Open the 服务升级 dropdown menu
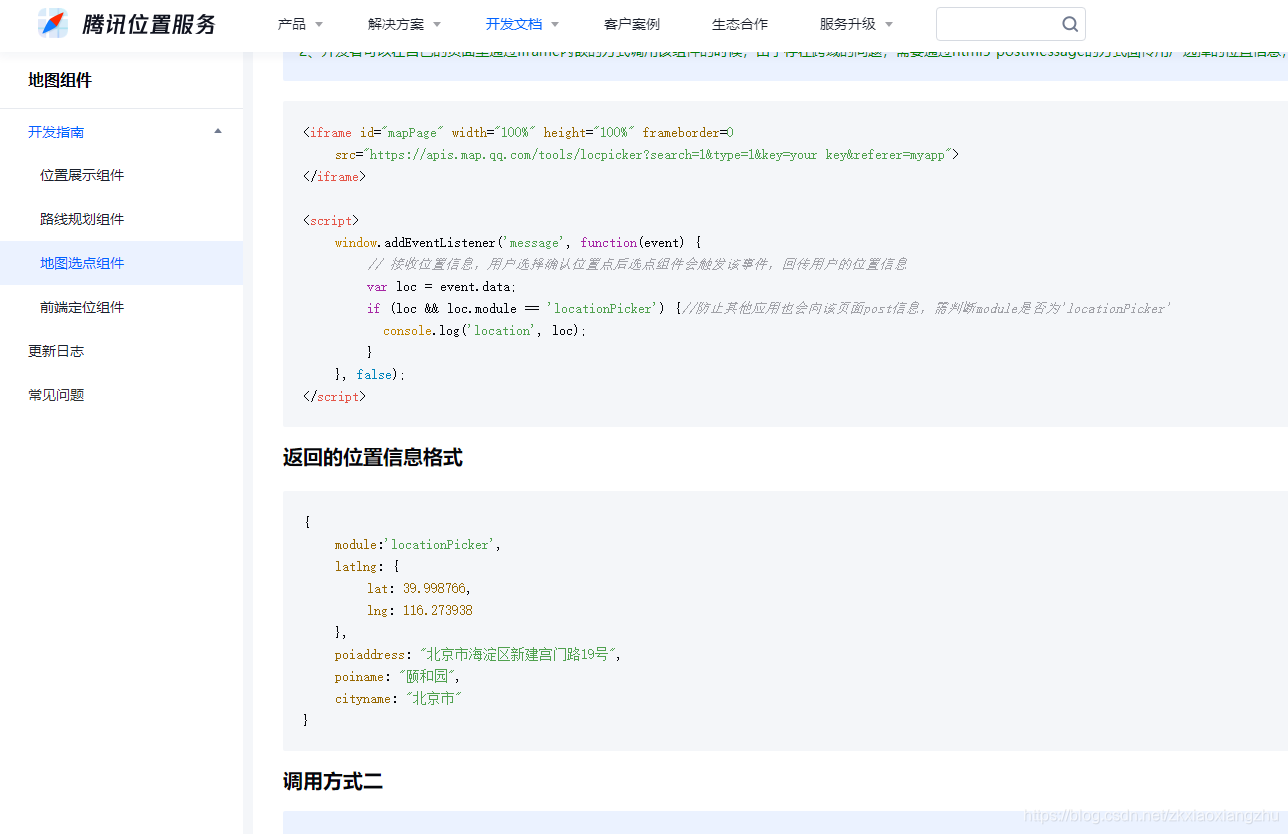The width and height of the screenshot is (1288, 834). [856, 24]
